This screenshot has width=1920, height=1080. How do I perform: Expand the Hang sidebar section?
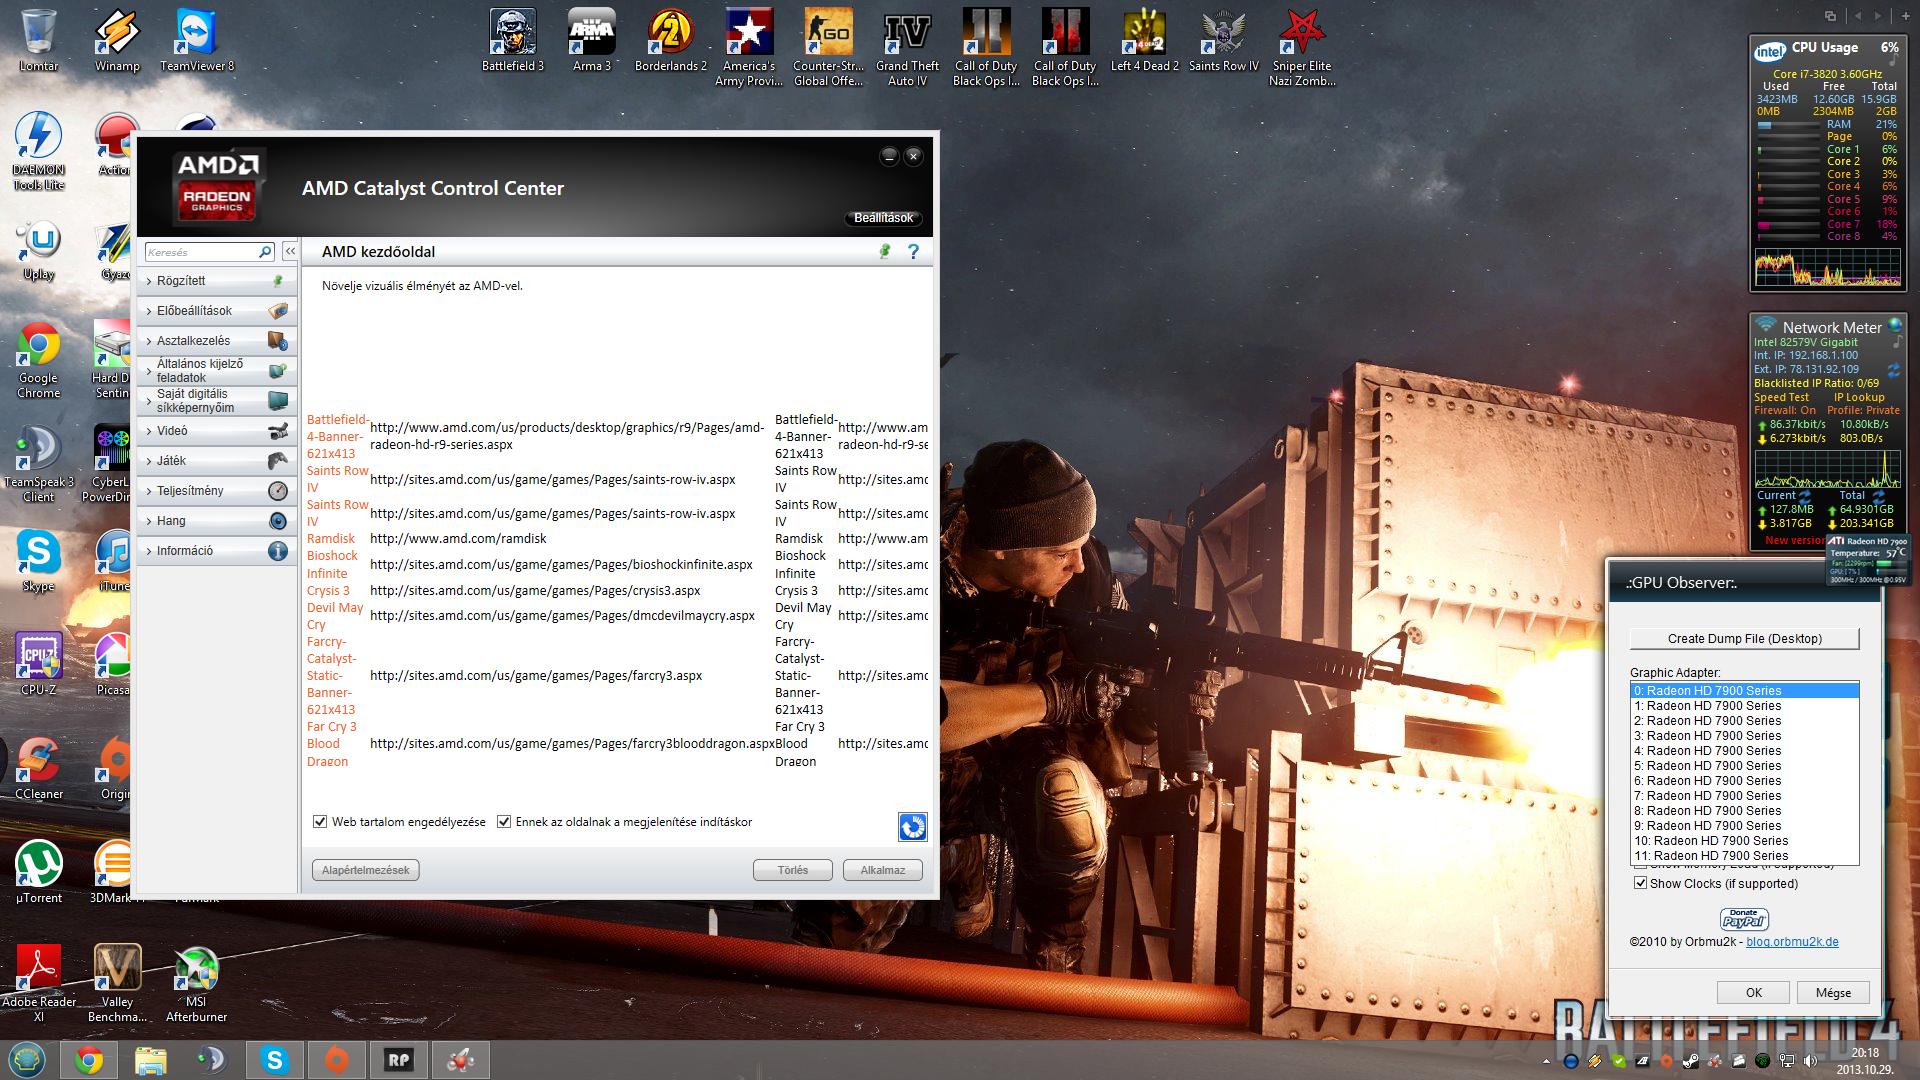[217, 521]
